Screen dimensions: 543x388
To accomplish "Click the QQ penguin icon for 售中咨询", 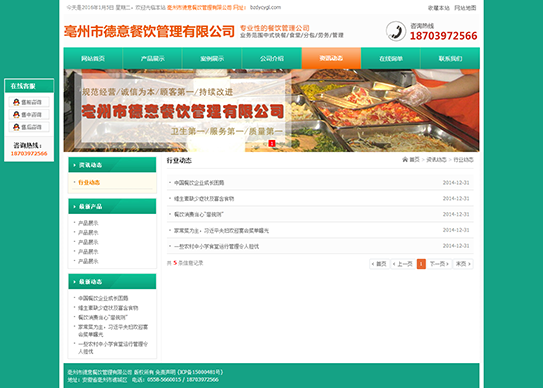I will pos(16,115).
